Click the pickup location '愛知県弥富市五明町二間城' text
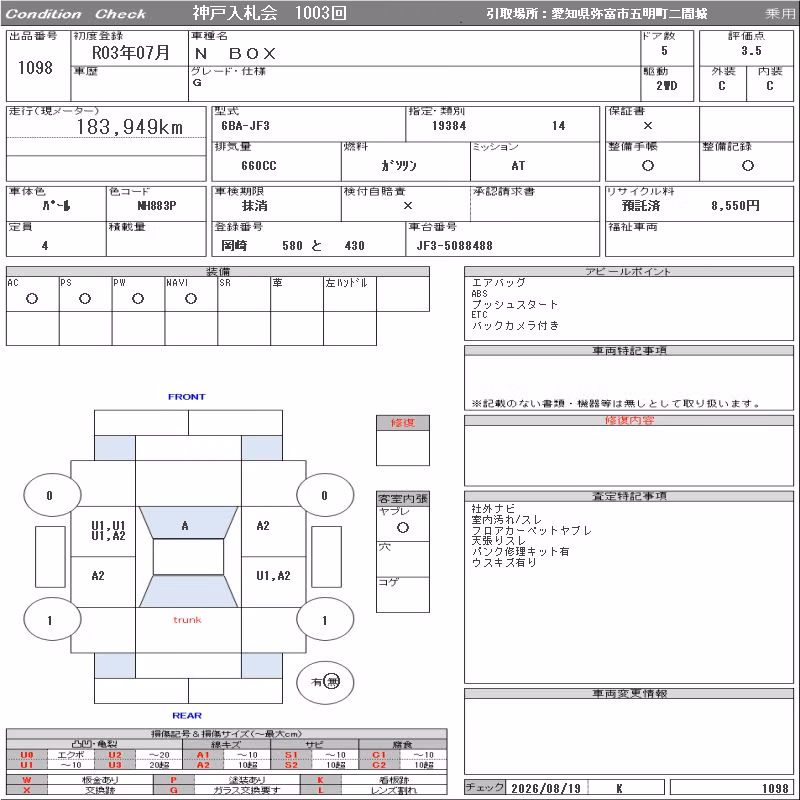Viewport: 800px width, 800px height. [629, 14]
